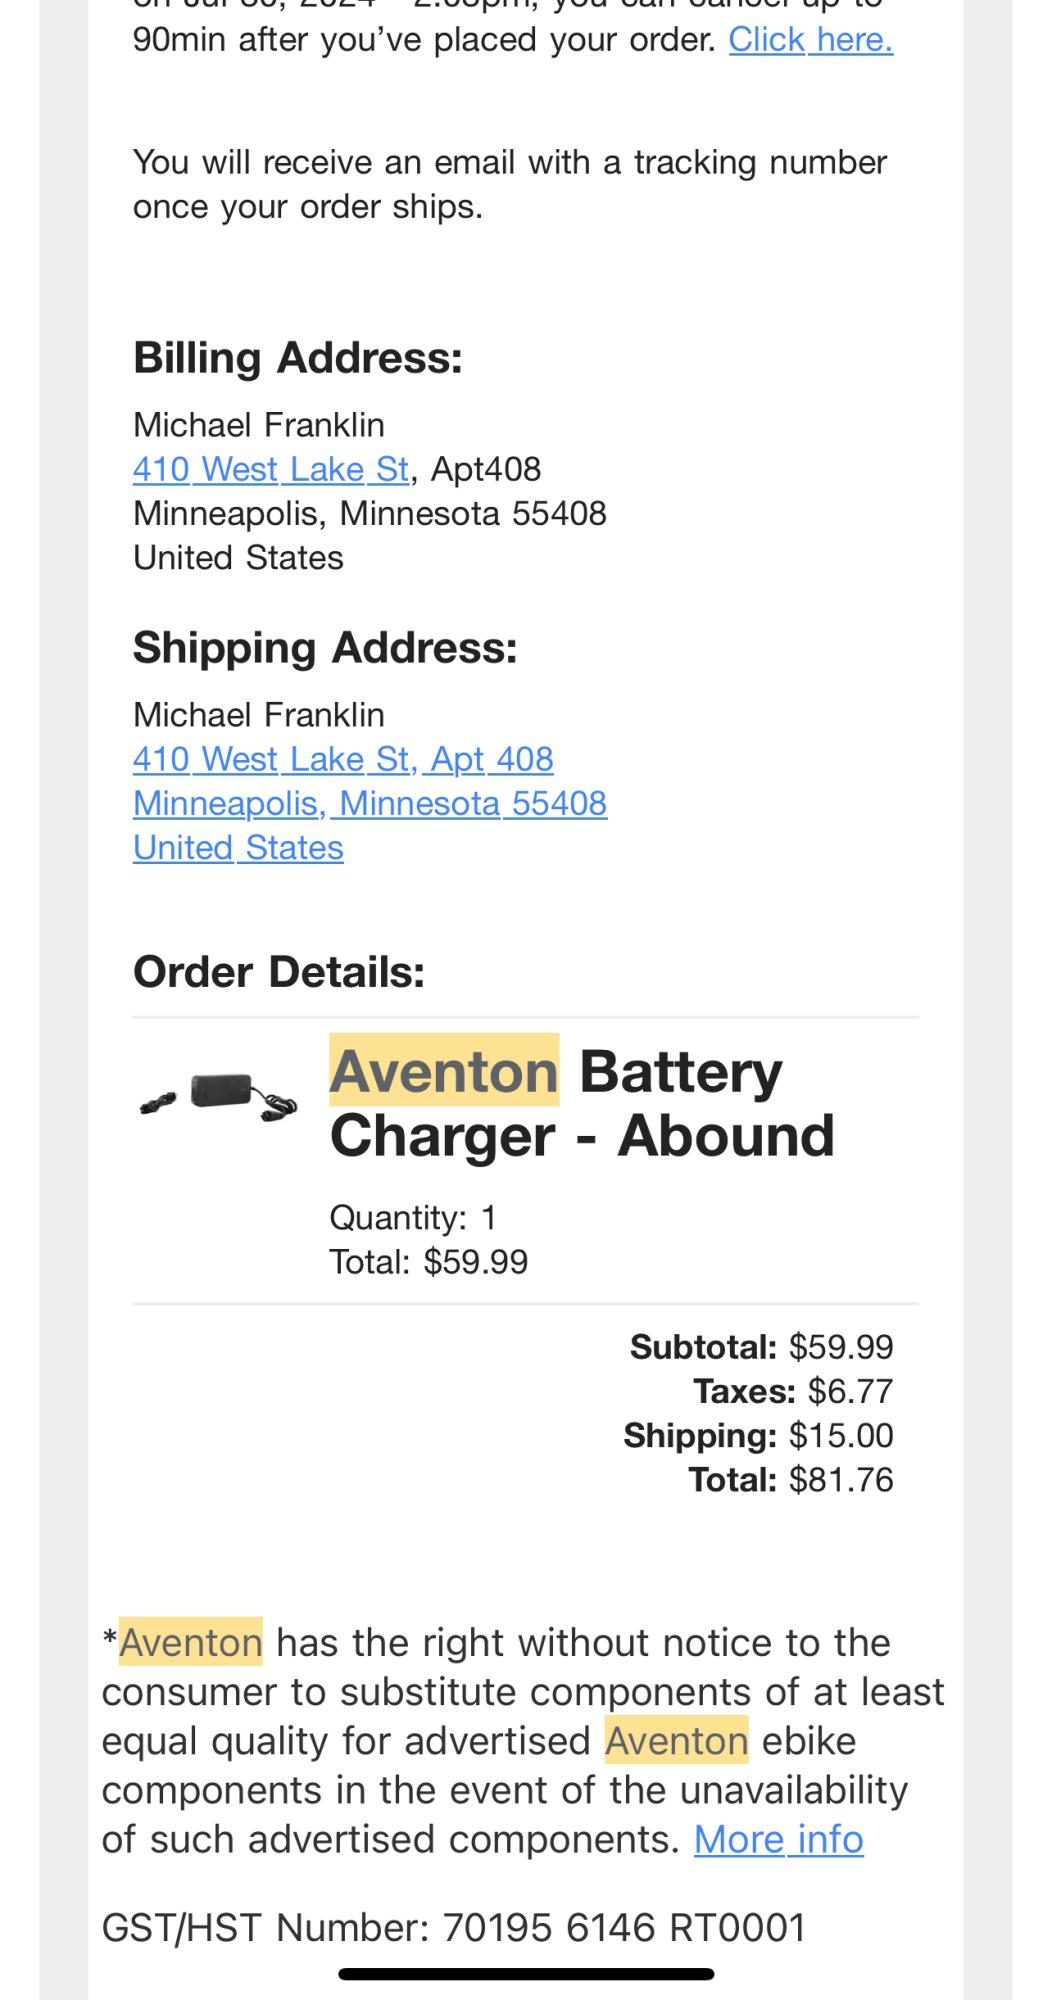The width and height of the screenshot is (1052, 2000).
Task: Tap the order total amount $81.76
Action: coord(840,1479)
